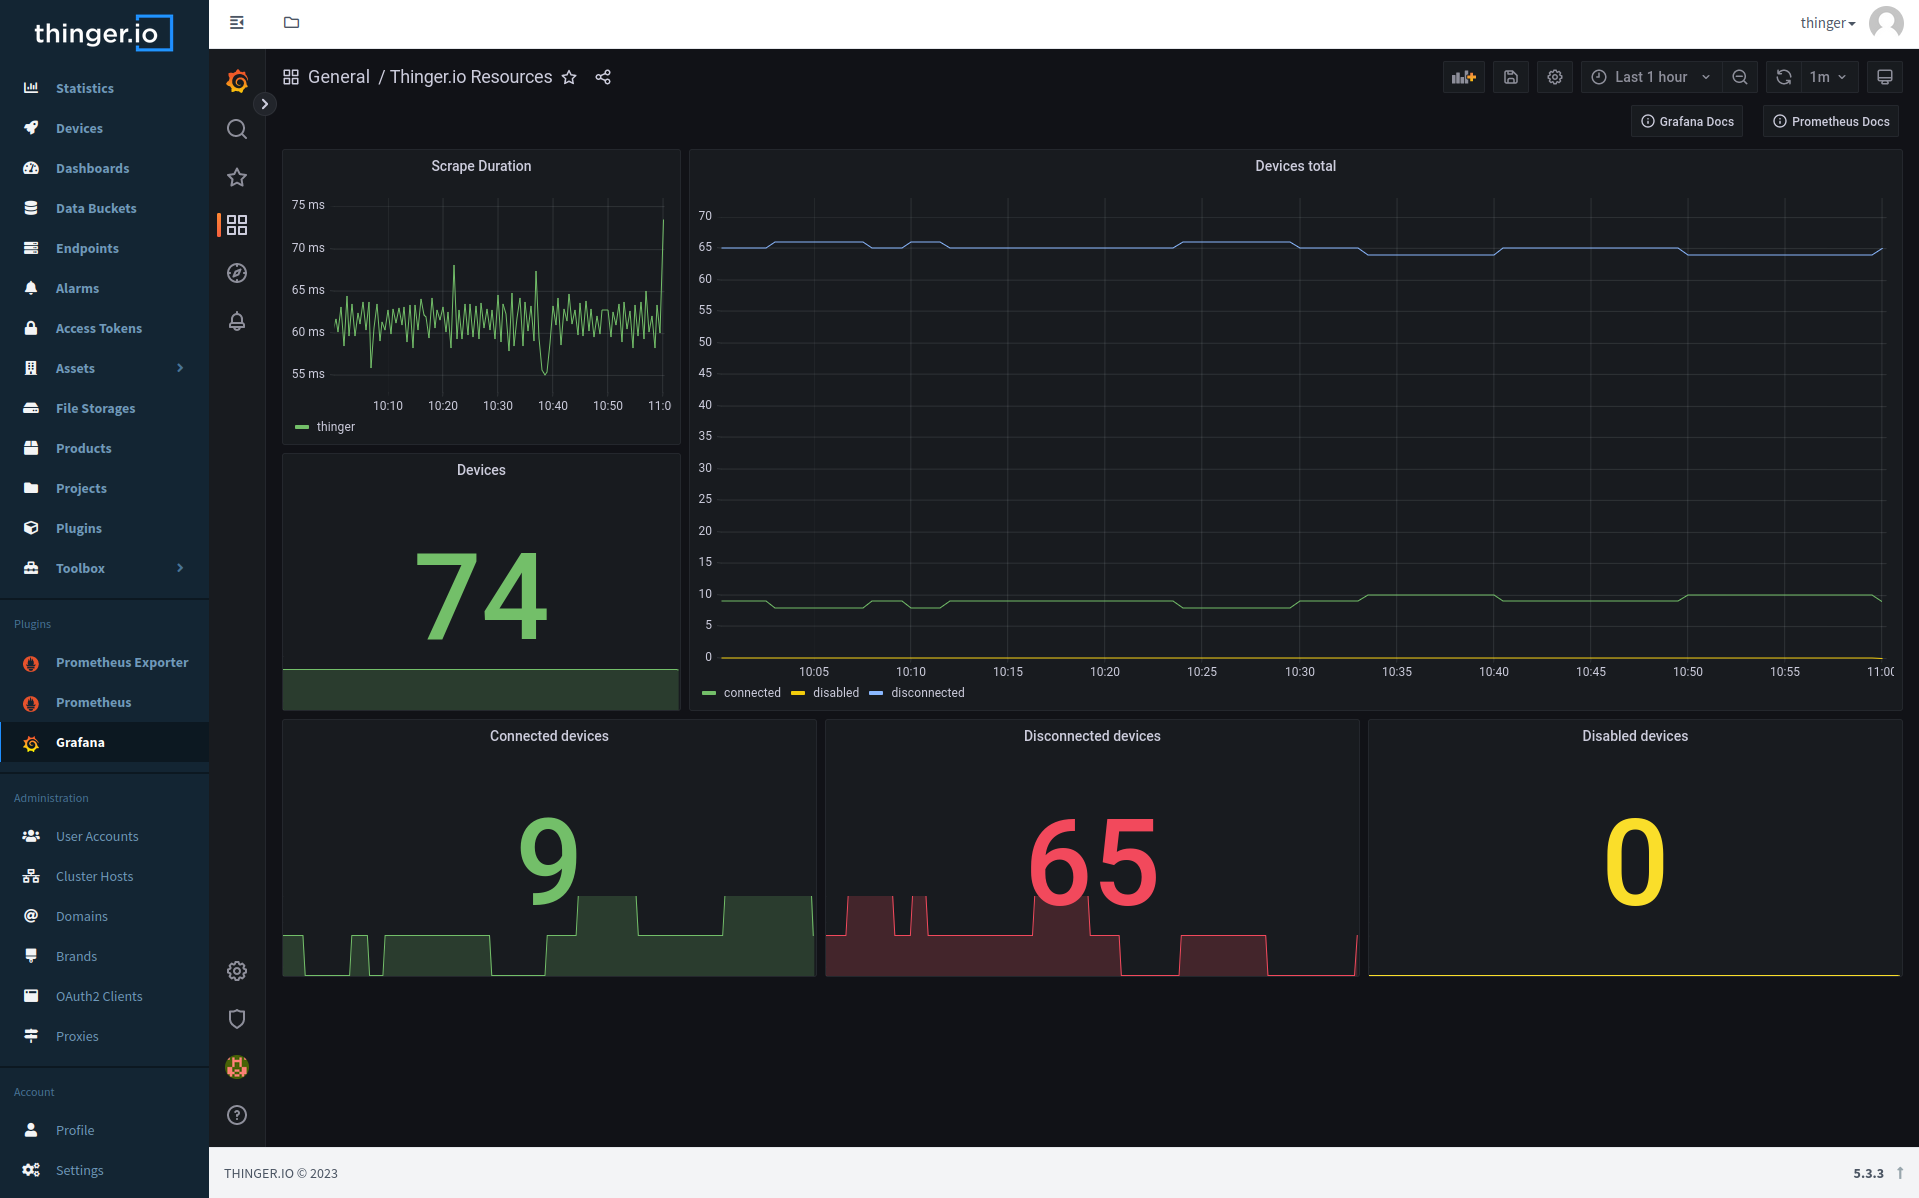Toggle the connected series in legend
The width and height of the screenshot is (1919, 1198).
(751, 693)
